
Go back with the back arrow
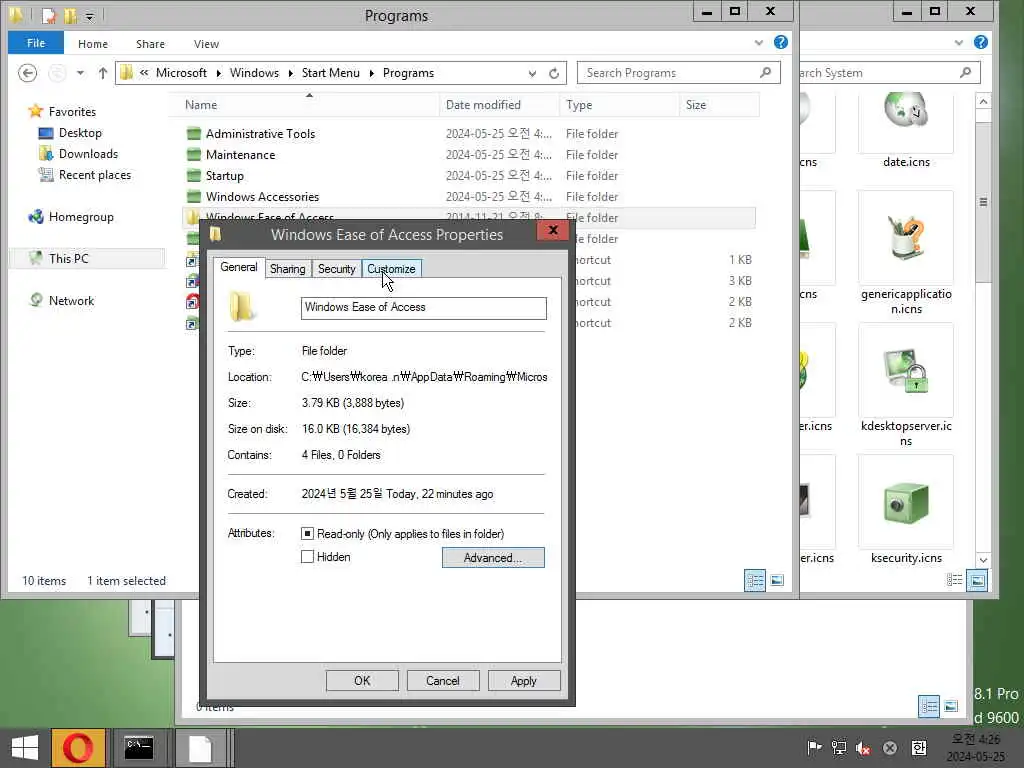pyautogui.click(x=27, y=73)
